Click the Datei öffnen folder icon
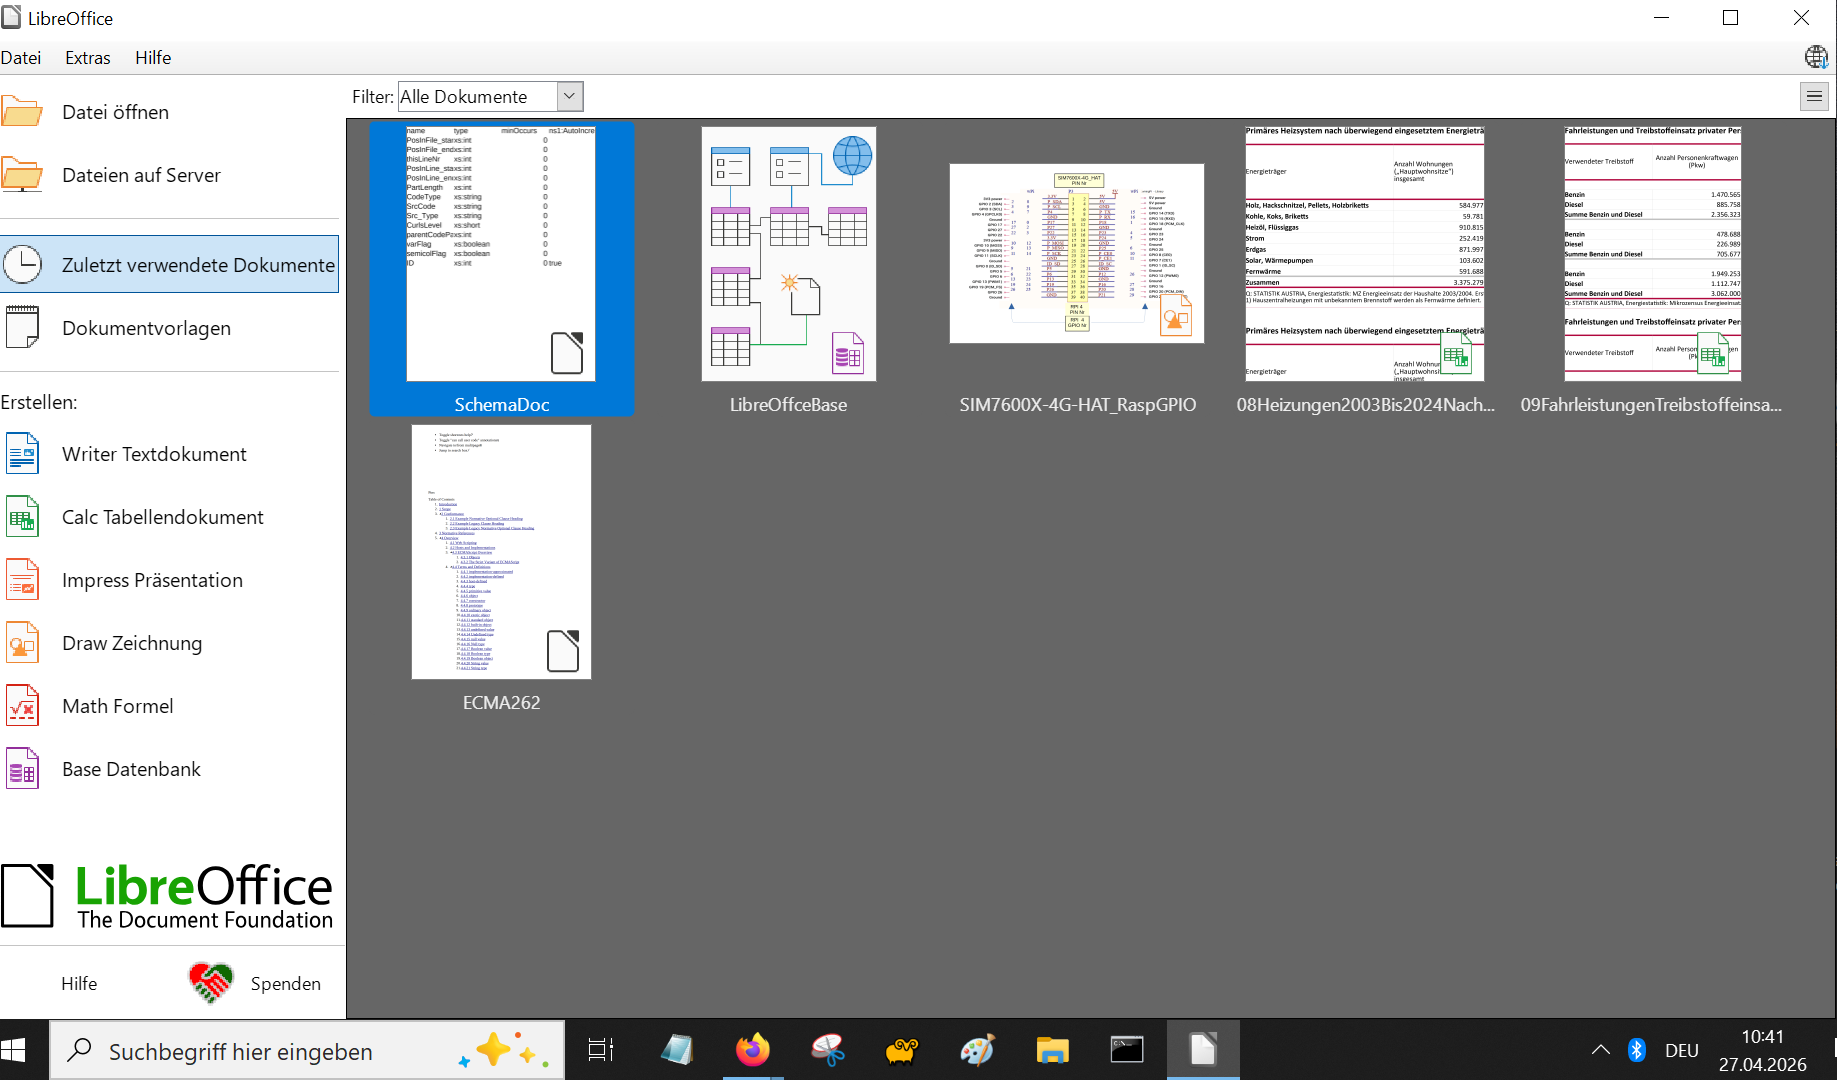 tap(22, 111)
